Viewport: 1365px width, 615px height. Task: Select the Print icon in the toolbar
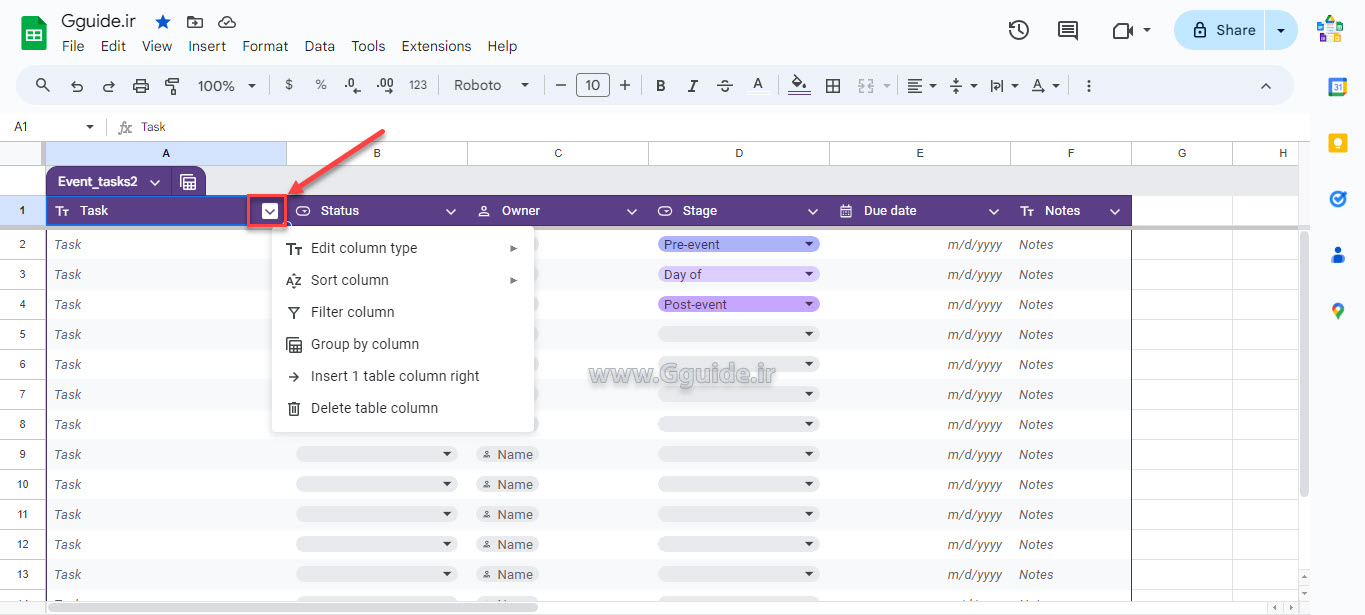140,85
